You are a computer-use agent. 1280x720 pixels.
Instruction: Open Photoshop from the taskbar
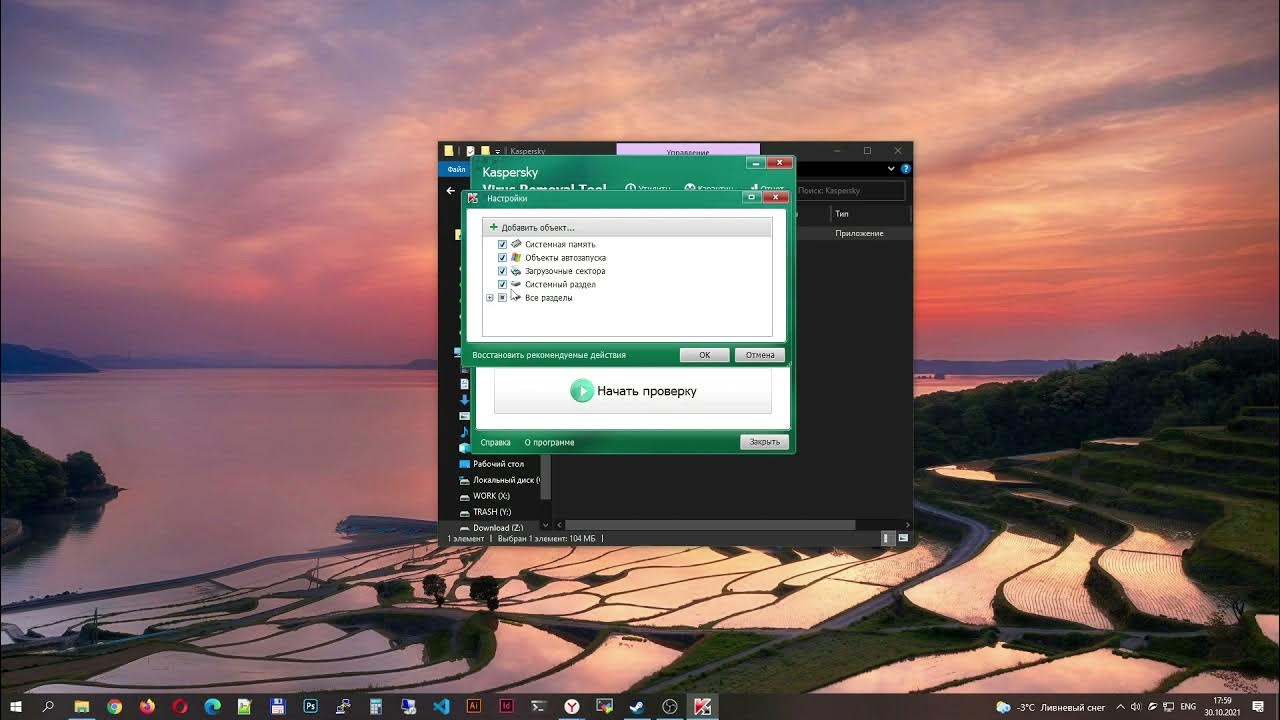click(310, 706)
